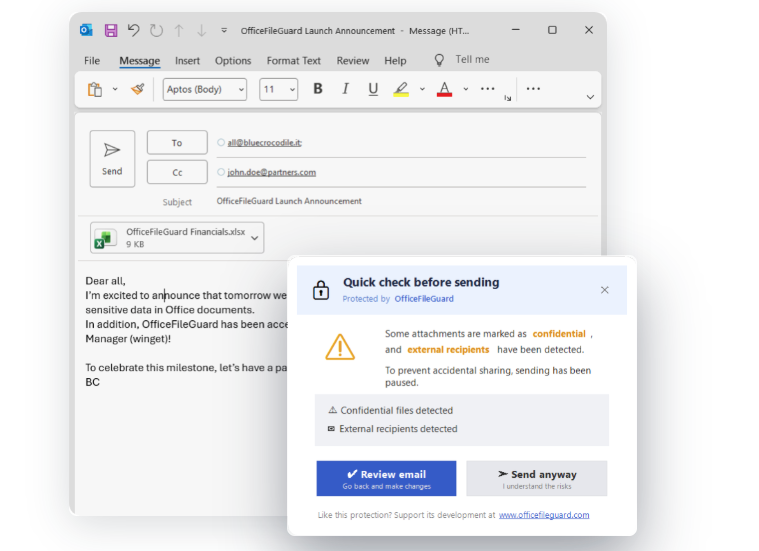The height and width of the screenshot is (551, 759).
Task: Expand the attachment options dropdown arrow
Action: (x=255, y=238)
